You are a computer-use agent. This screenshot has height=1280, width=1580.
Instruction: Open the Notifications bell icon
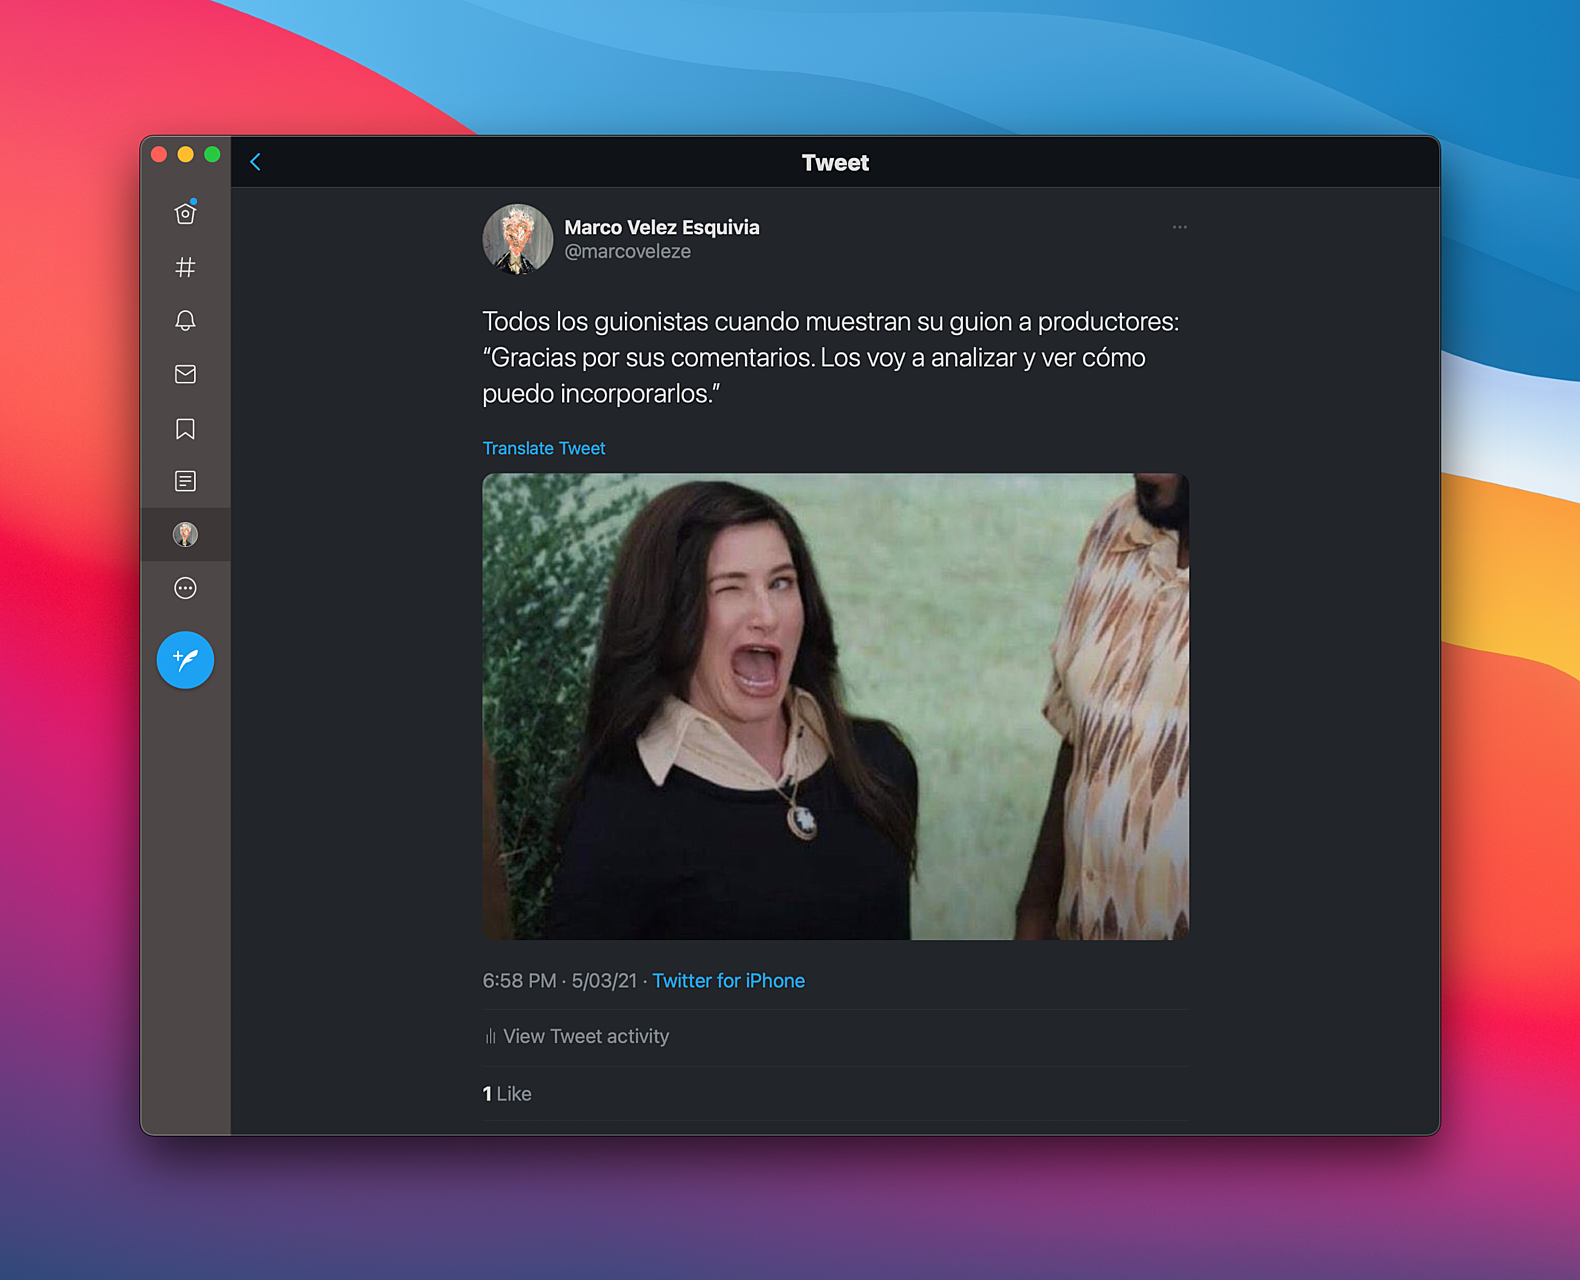click(185, 320)
